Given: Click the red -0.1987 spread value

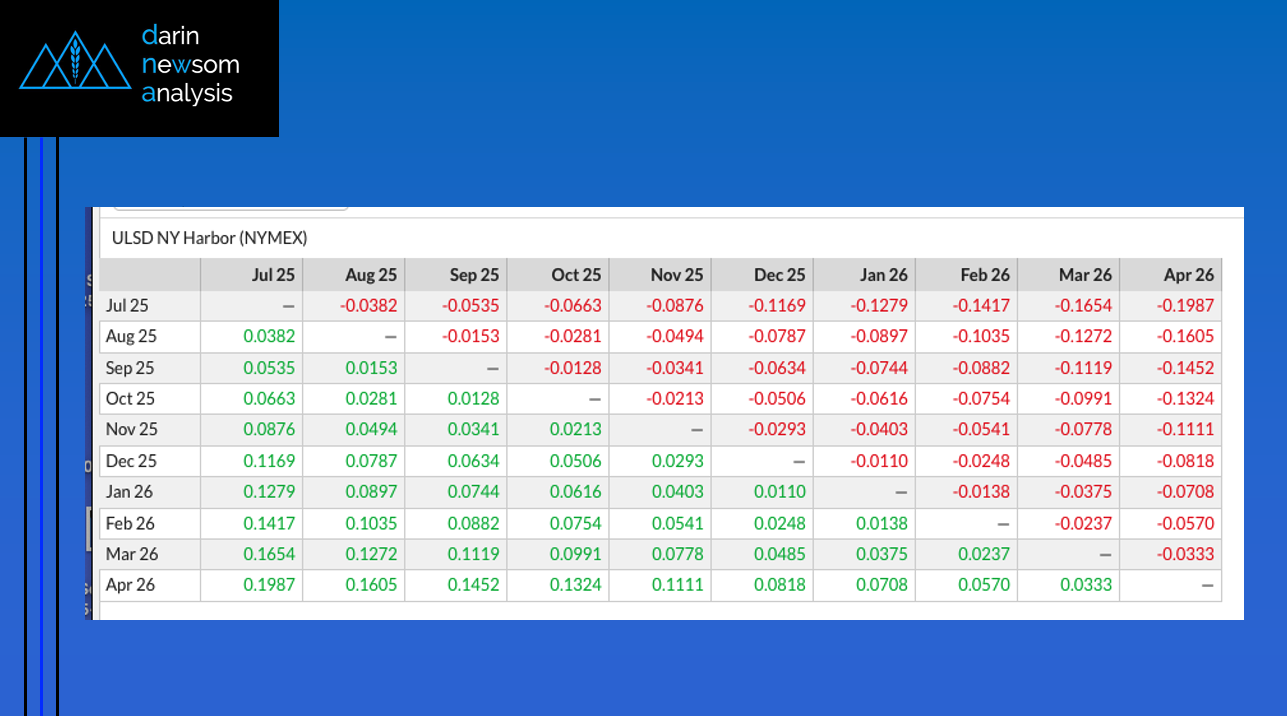Looking at the screenshot, I should (x=1185, y=305).
